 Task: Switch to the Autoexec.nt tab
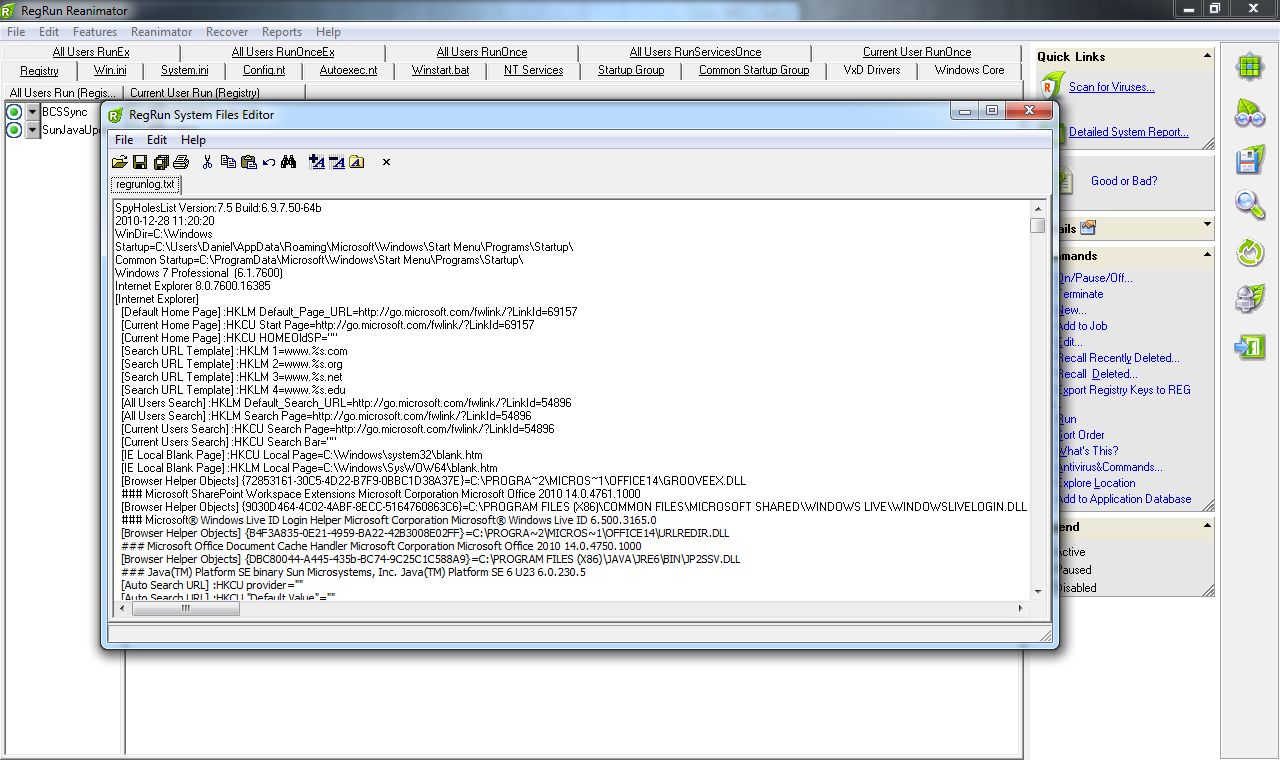pyautogui.click(x=349, y=70)
